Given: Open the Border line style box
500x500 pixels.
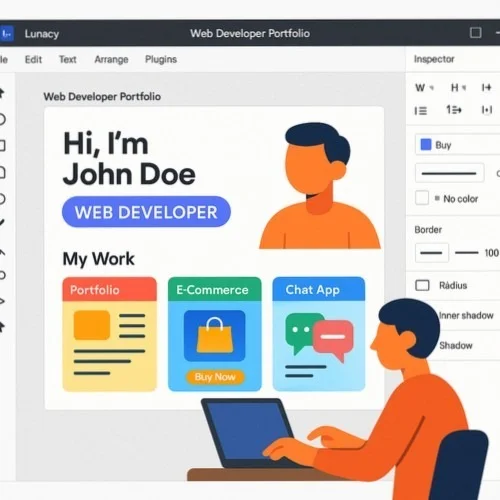Looking at the screenshot, I should pos(432,253).
